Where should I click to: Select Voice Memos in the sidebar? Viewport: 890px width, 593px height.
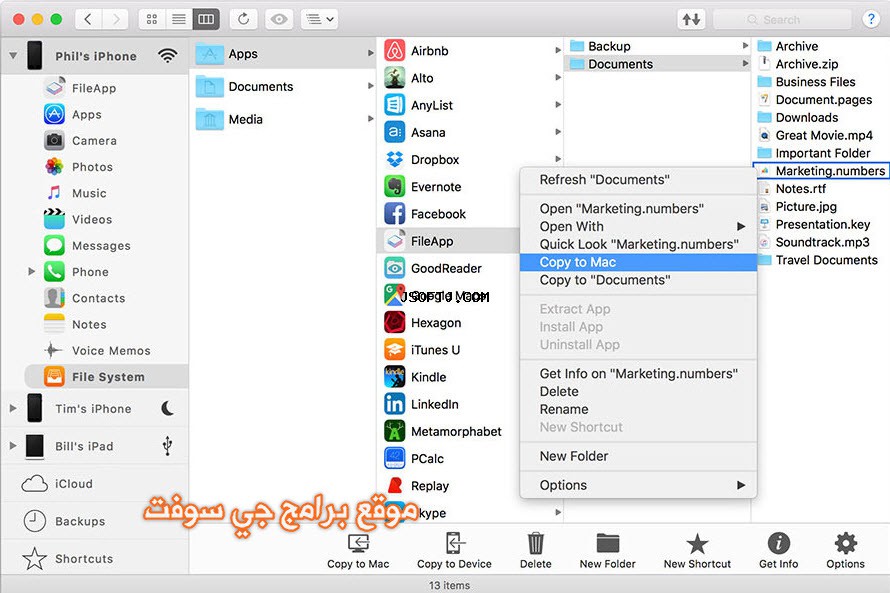[111, 351]
